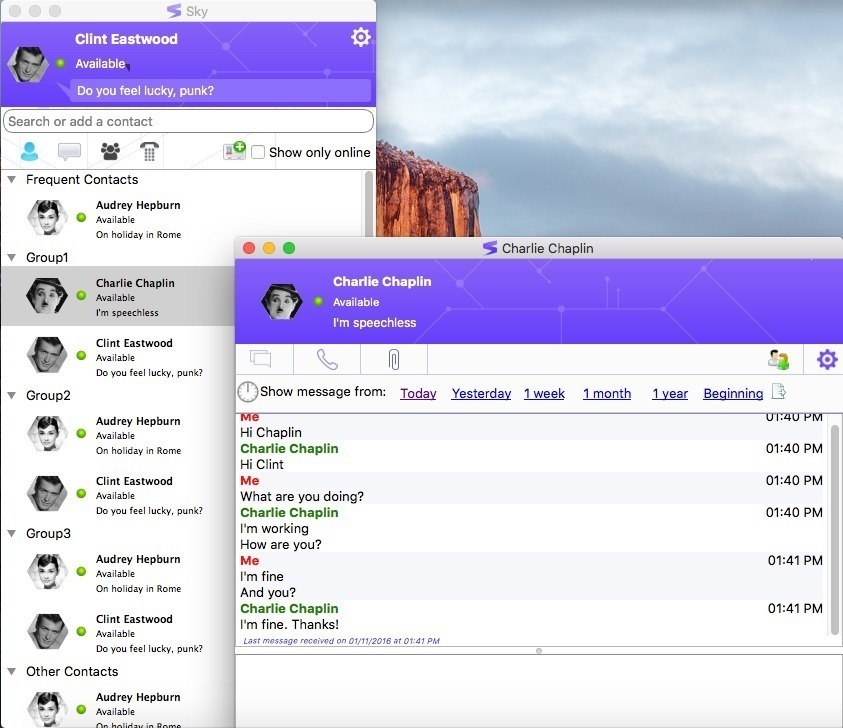Select Audrey Hepburn in Group3

(118, 573)
